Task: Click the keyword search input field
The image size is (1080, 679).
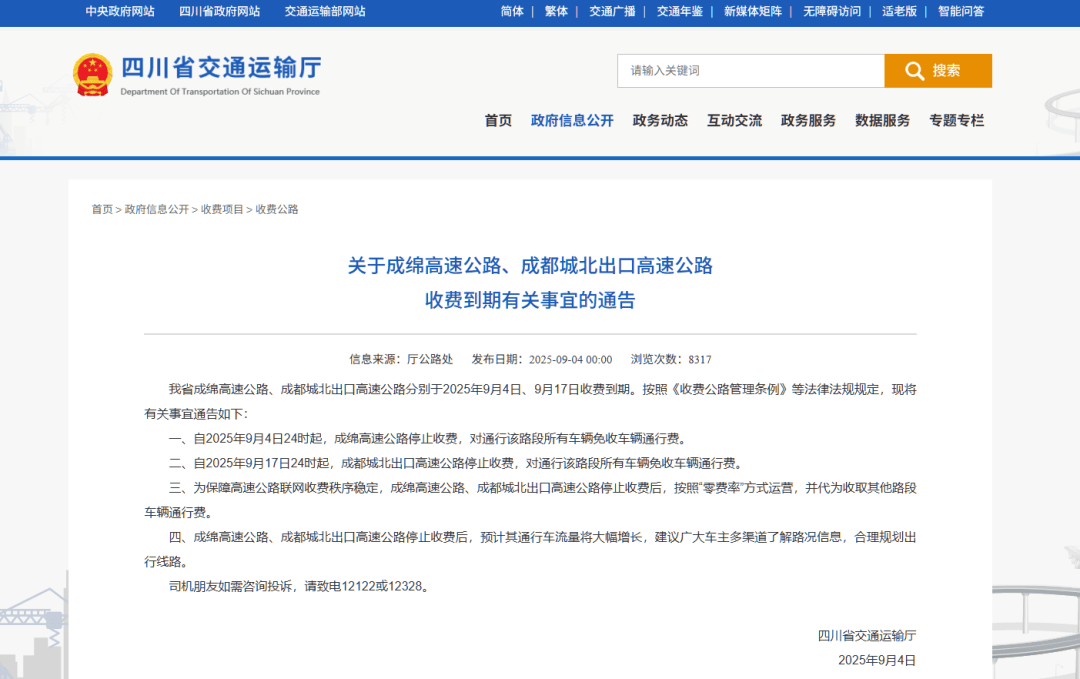Action: click(x=750, y=71)
